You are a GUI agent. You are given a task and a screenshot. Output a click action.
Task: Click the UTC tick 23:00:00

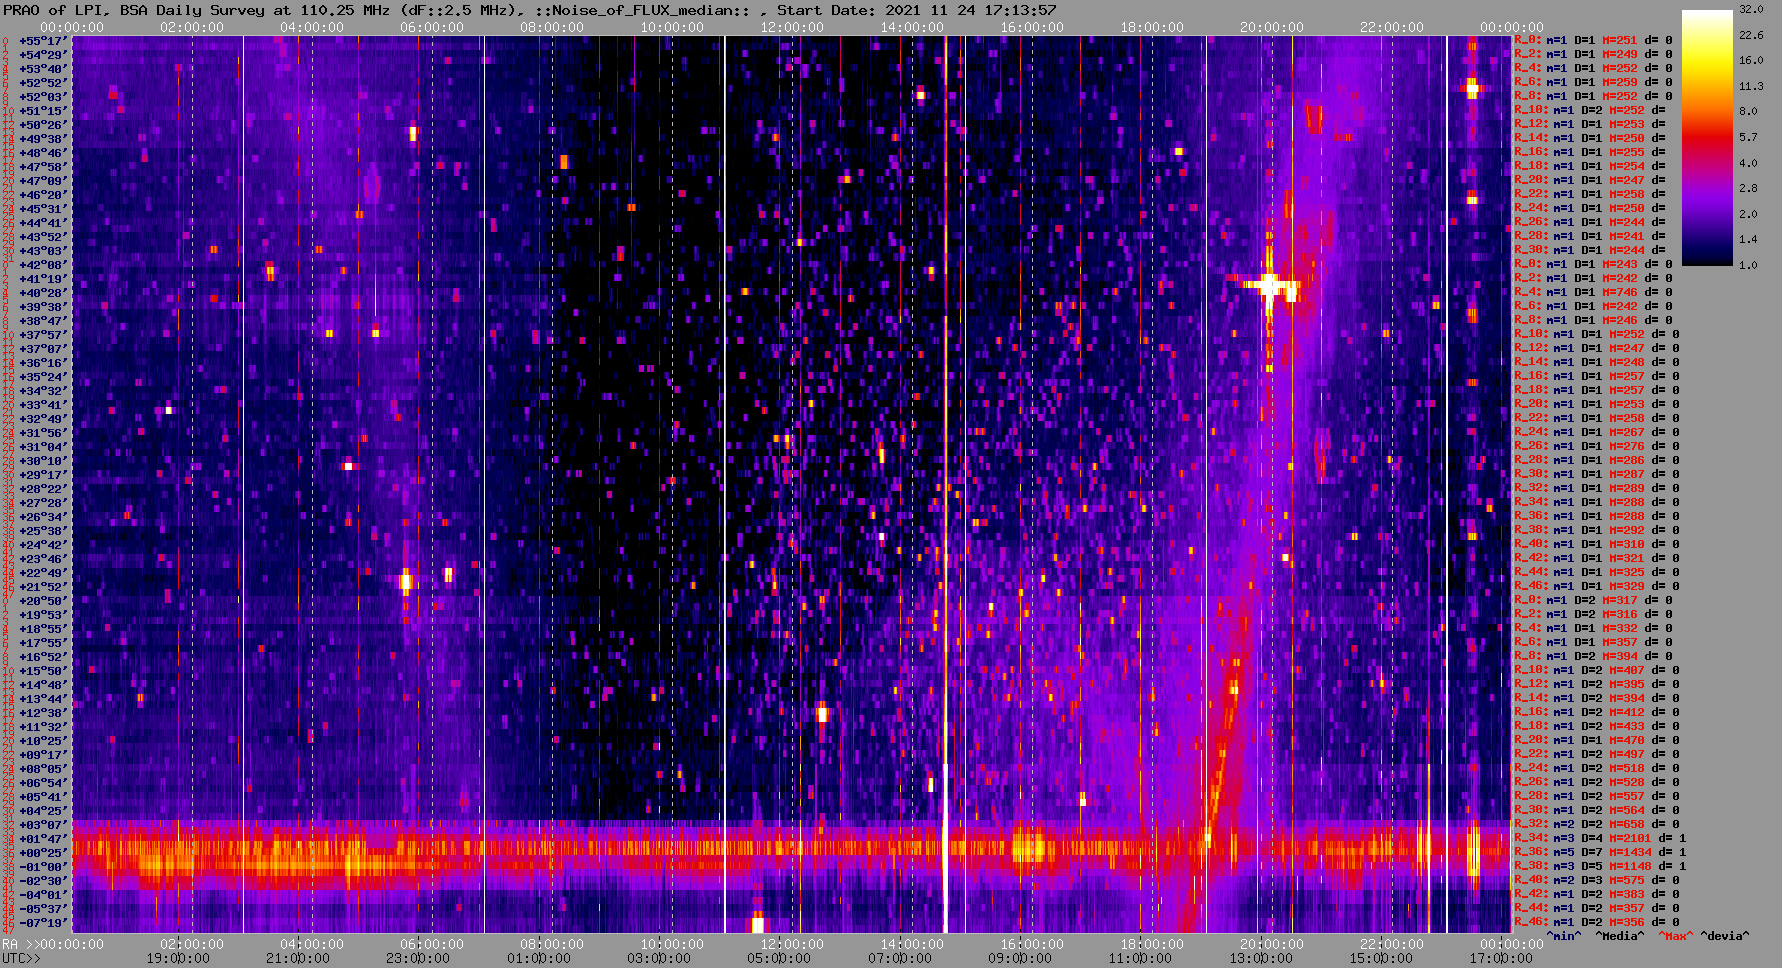(418, 958)
